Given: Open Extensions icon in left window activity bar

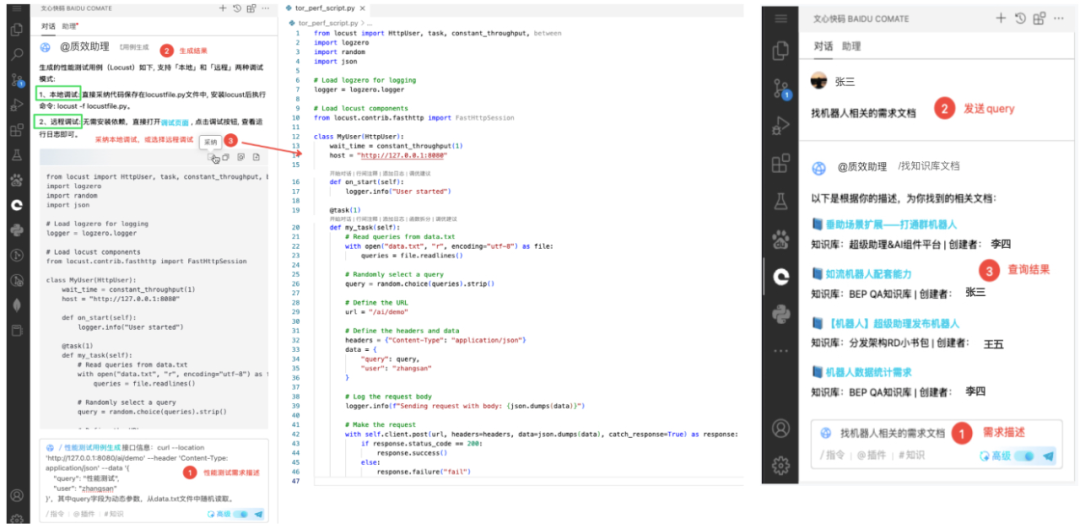Looking at the screenshot, I should (17, 130).
